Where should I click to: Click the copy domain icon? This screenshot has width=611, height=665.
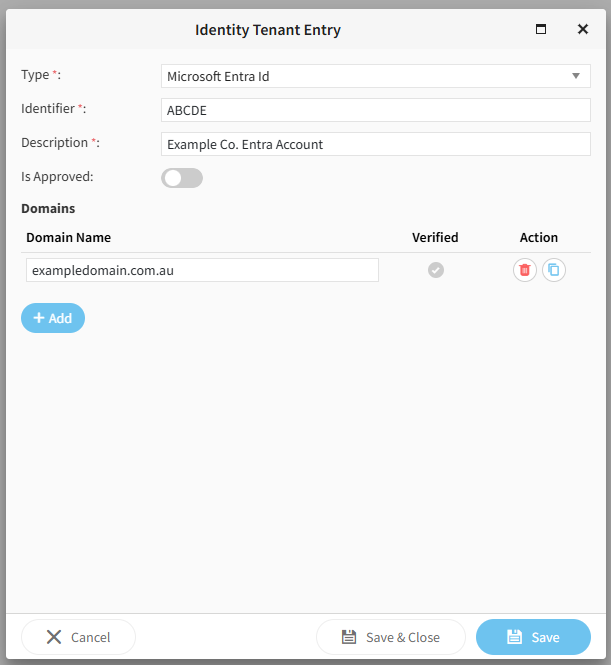tap(554, 270)
